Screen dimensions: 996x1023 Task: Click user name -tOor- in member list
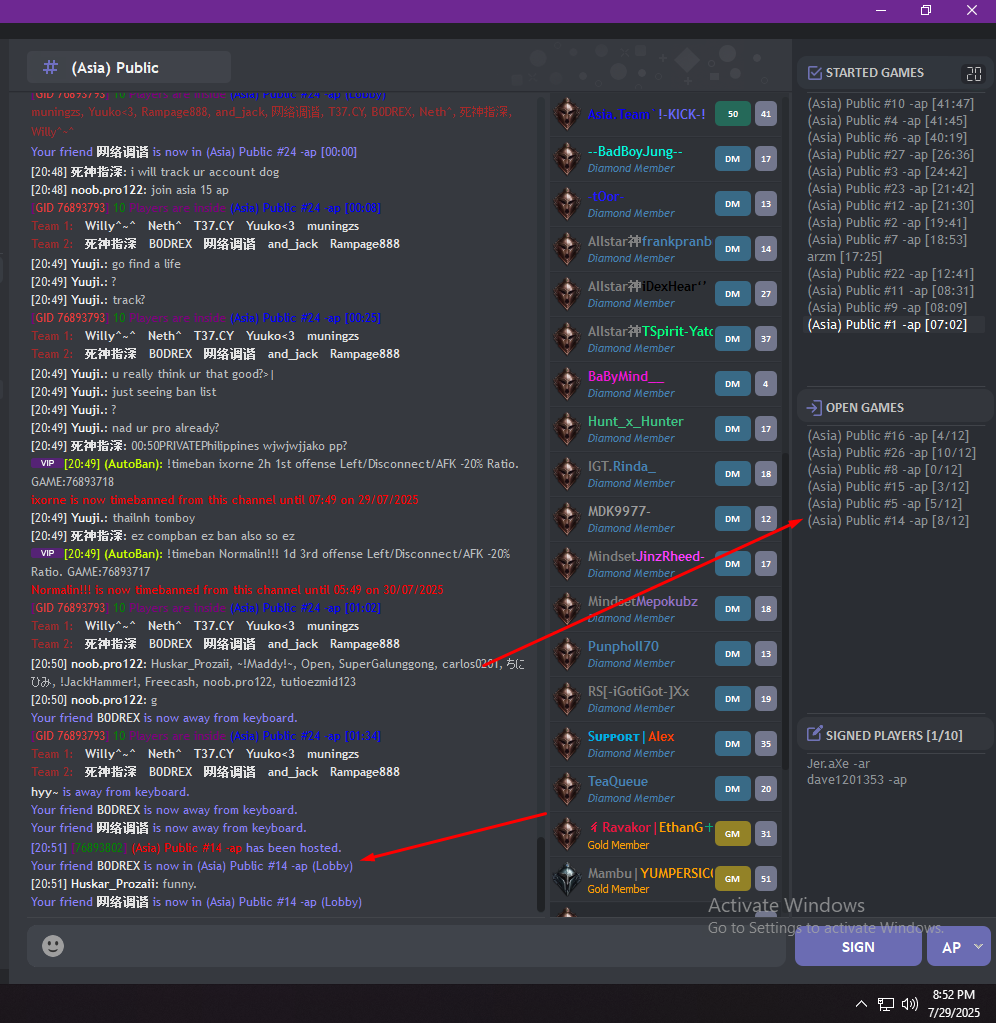(605, 196)
